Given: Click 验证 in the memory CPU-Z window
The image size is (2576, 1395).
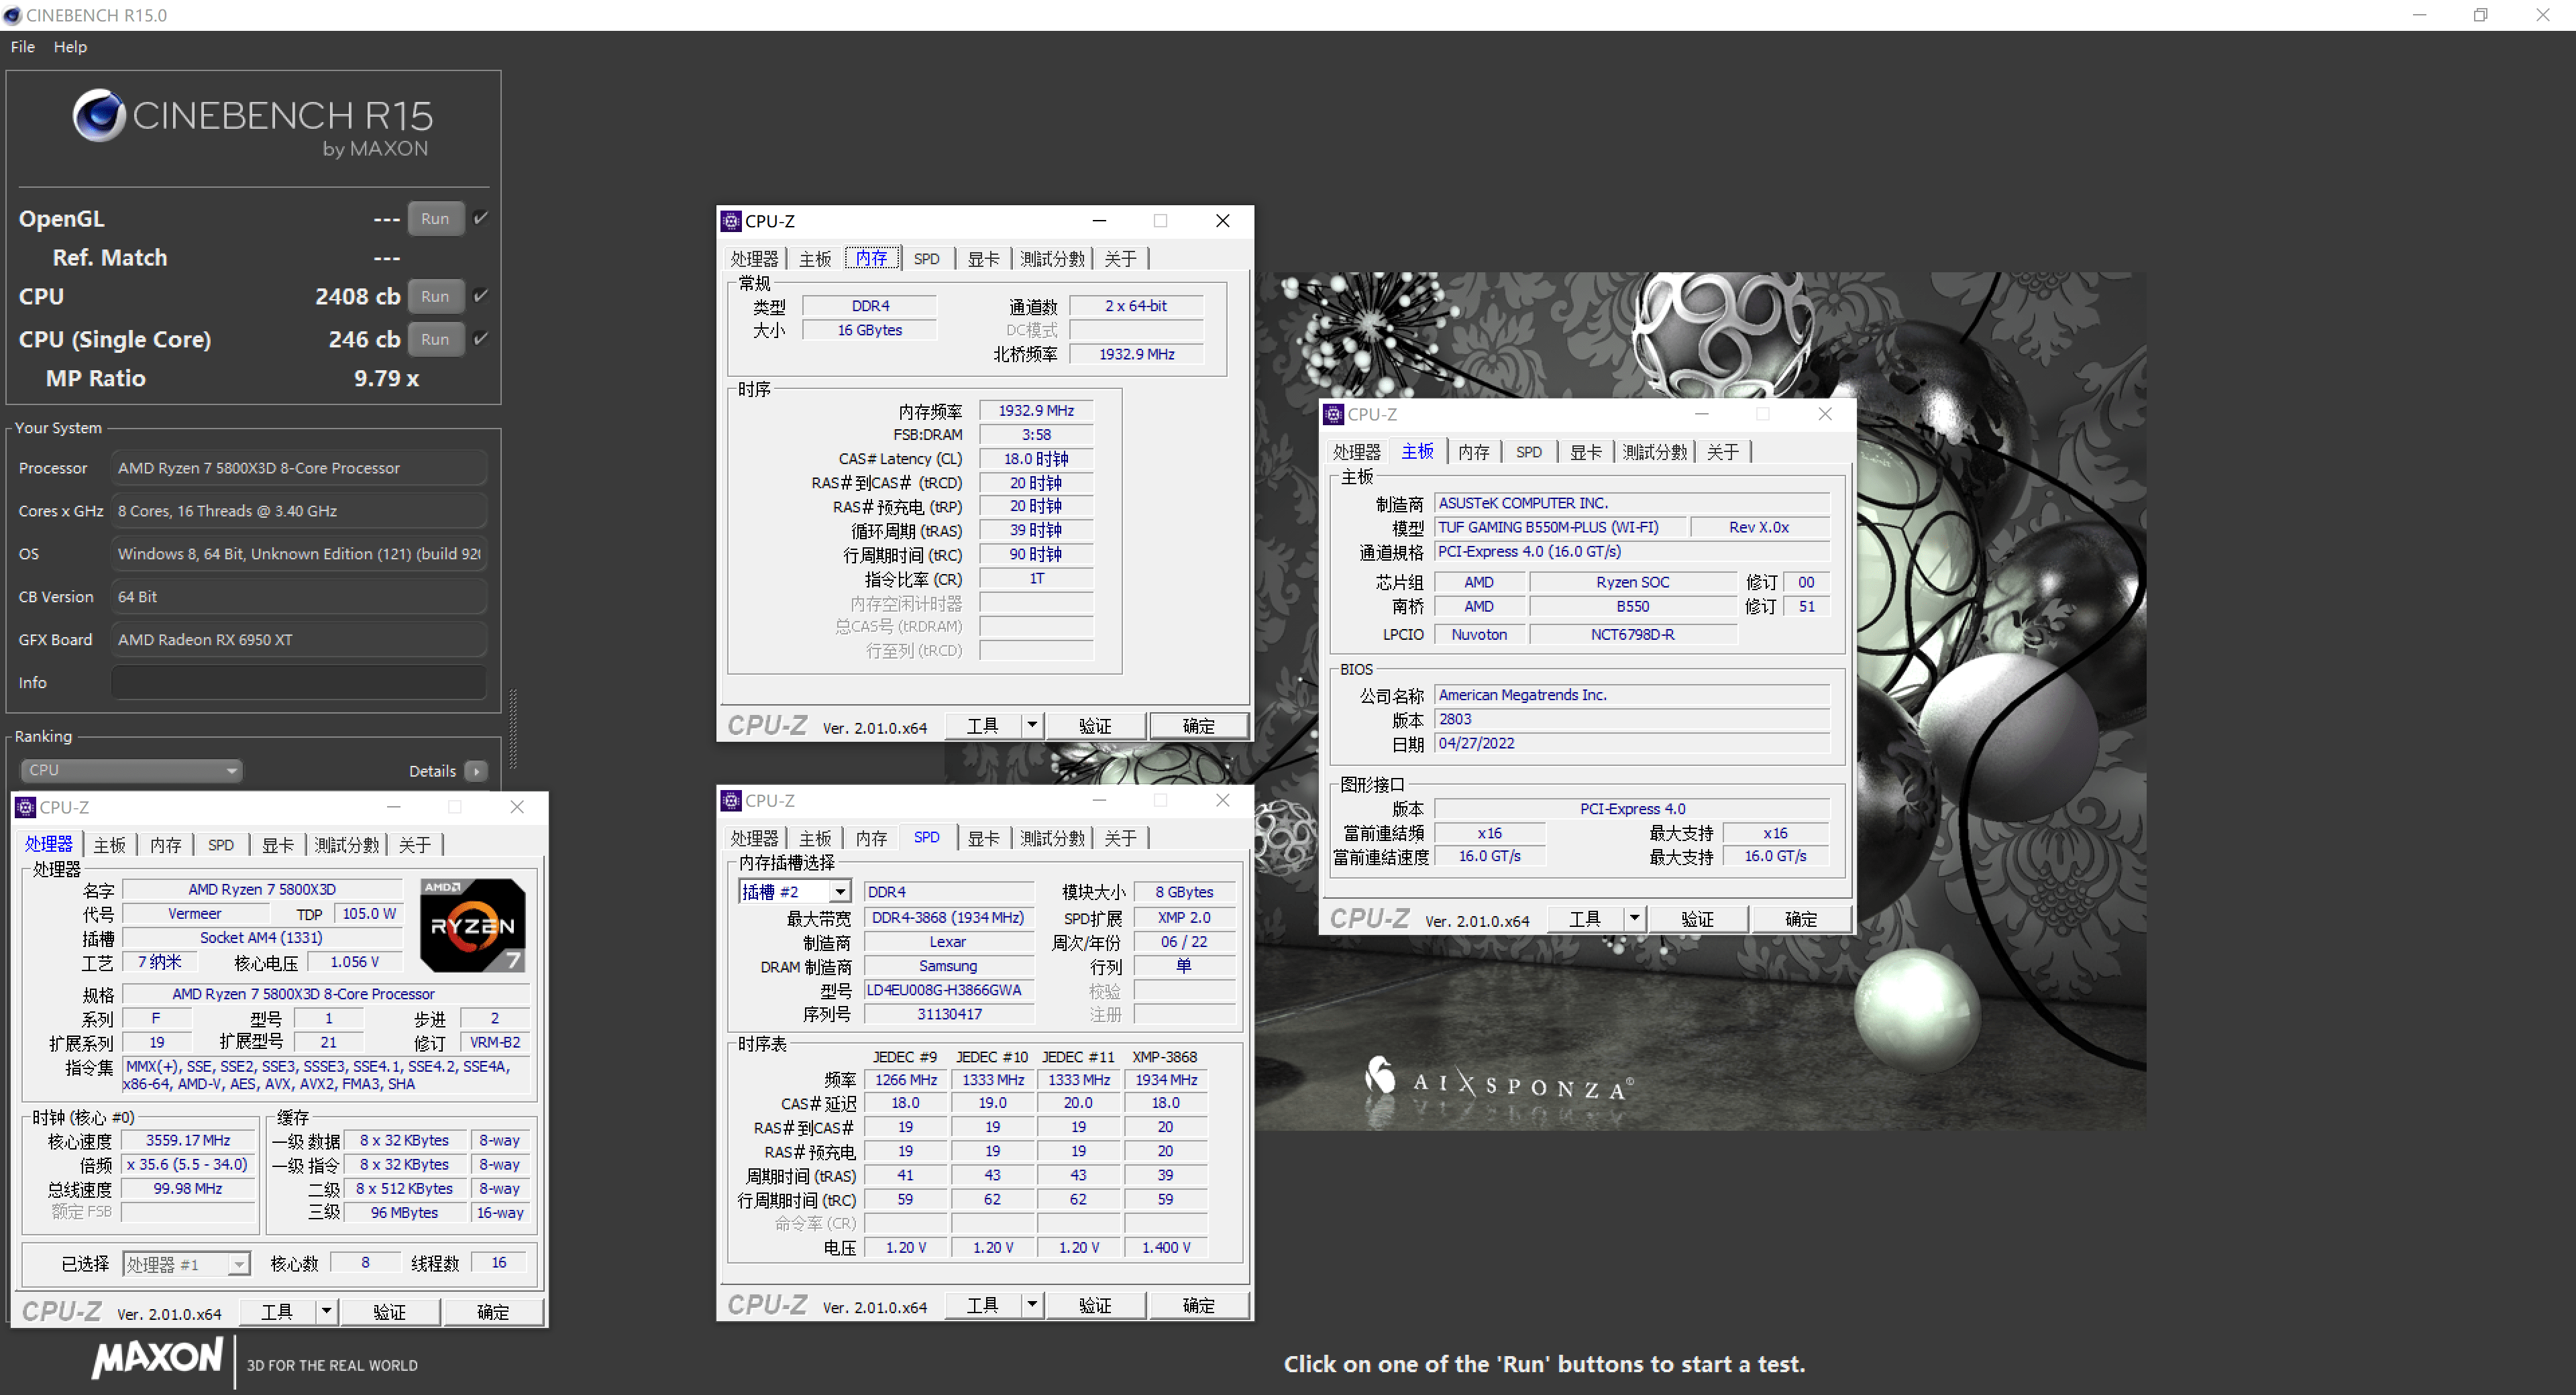Looking at the screenshot, I should [x=1095, y=726].
